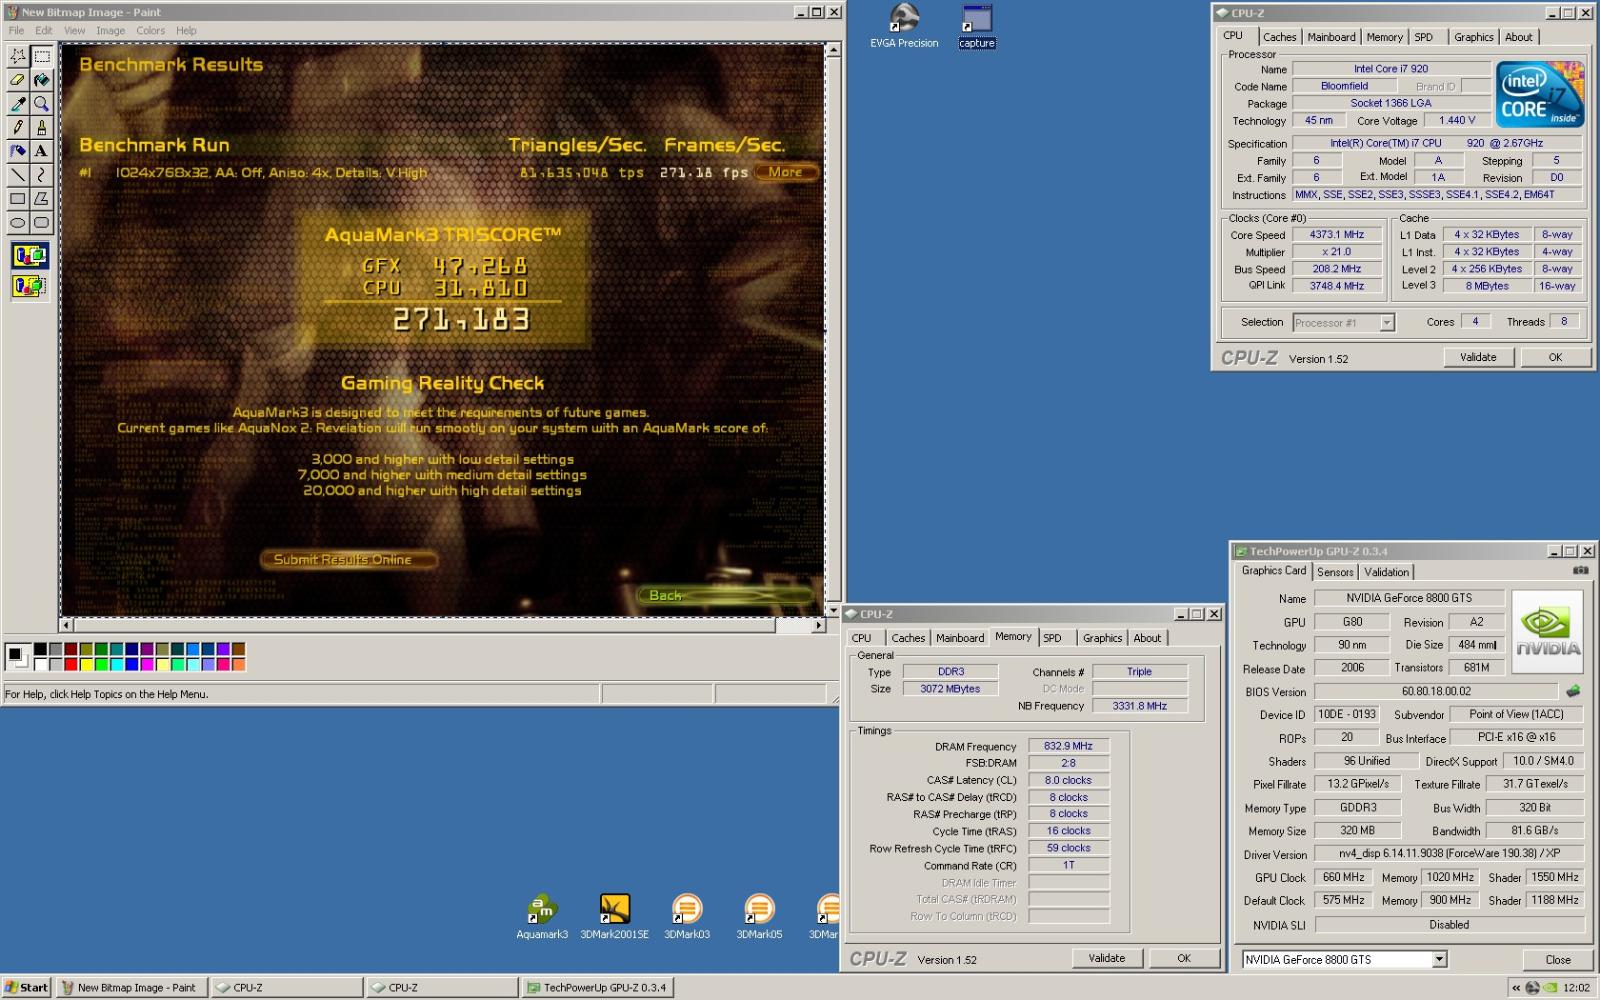Click the Close button in GPU-Z
Screen dimensions: 1600x1000
point(1558,960)
